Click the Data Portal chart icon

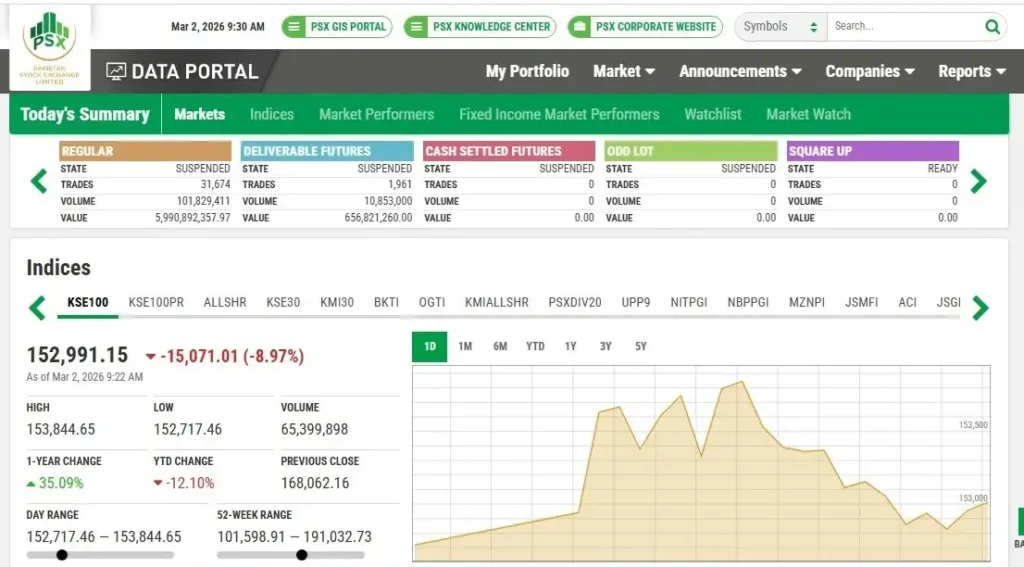[x=116, y=72]
